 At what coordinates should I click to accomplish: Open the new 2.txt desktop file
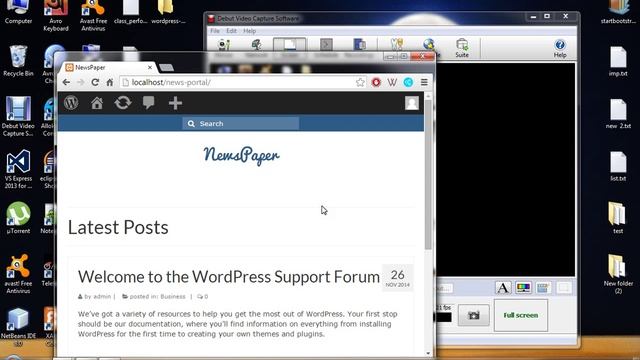(x=618, y=113)
